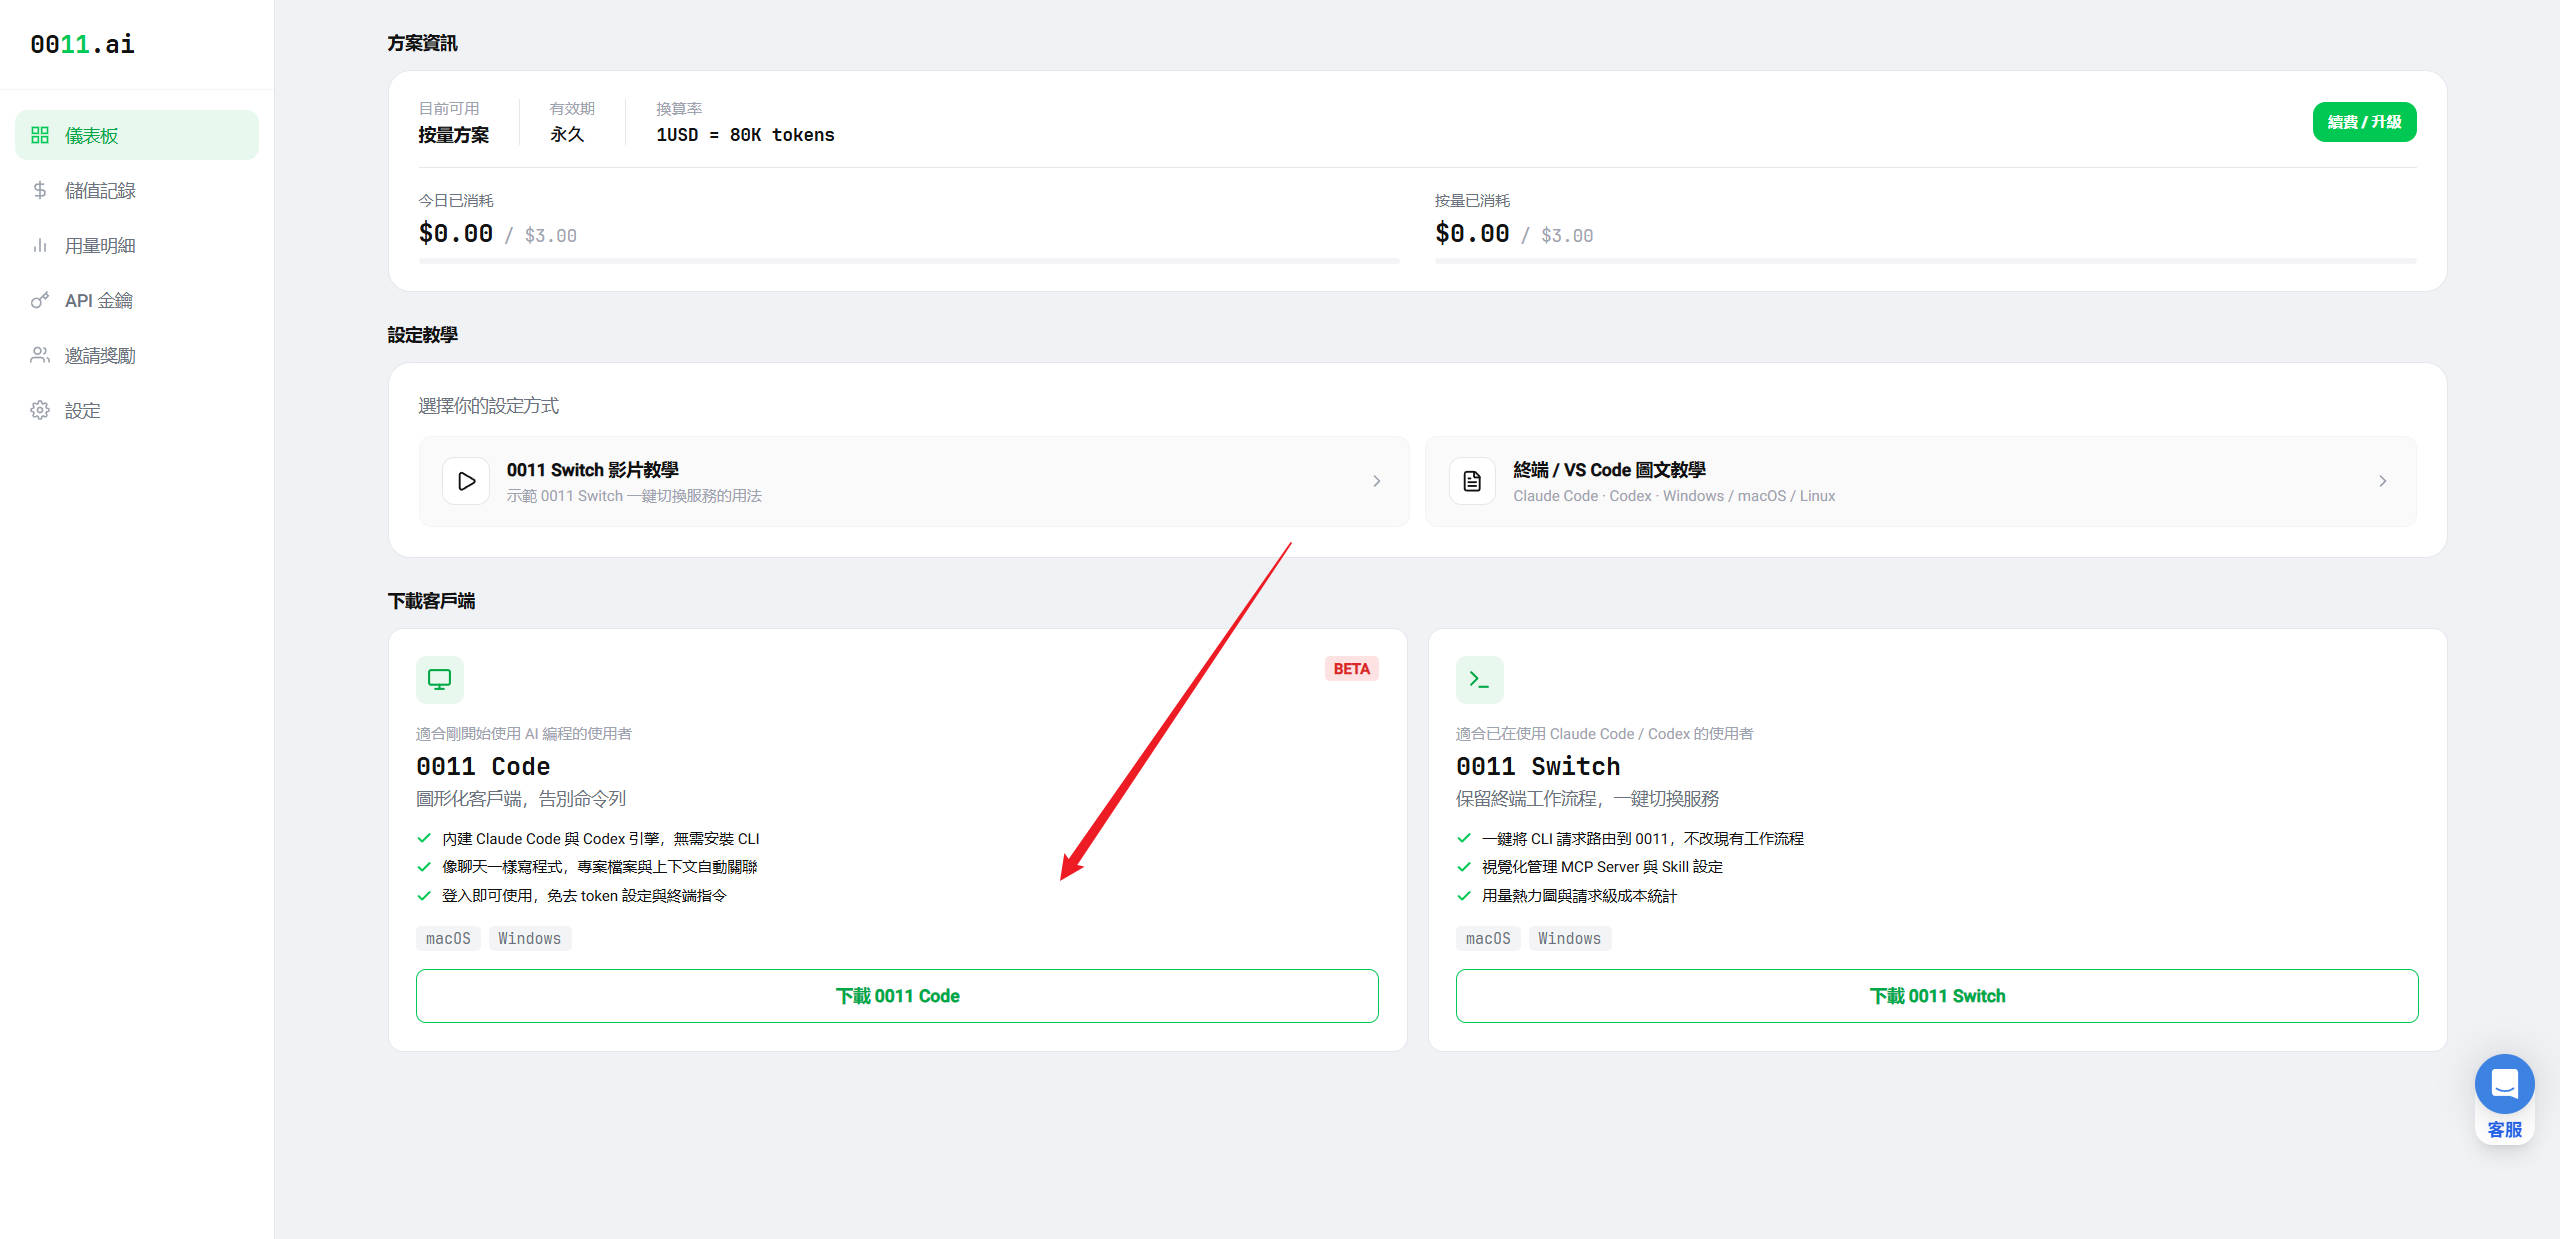Click the Windows tag on the 0011 Code card
2560x1239 pixels.
[x=530, y=938]
